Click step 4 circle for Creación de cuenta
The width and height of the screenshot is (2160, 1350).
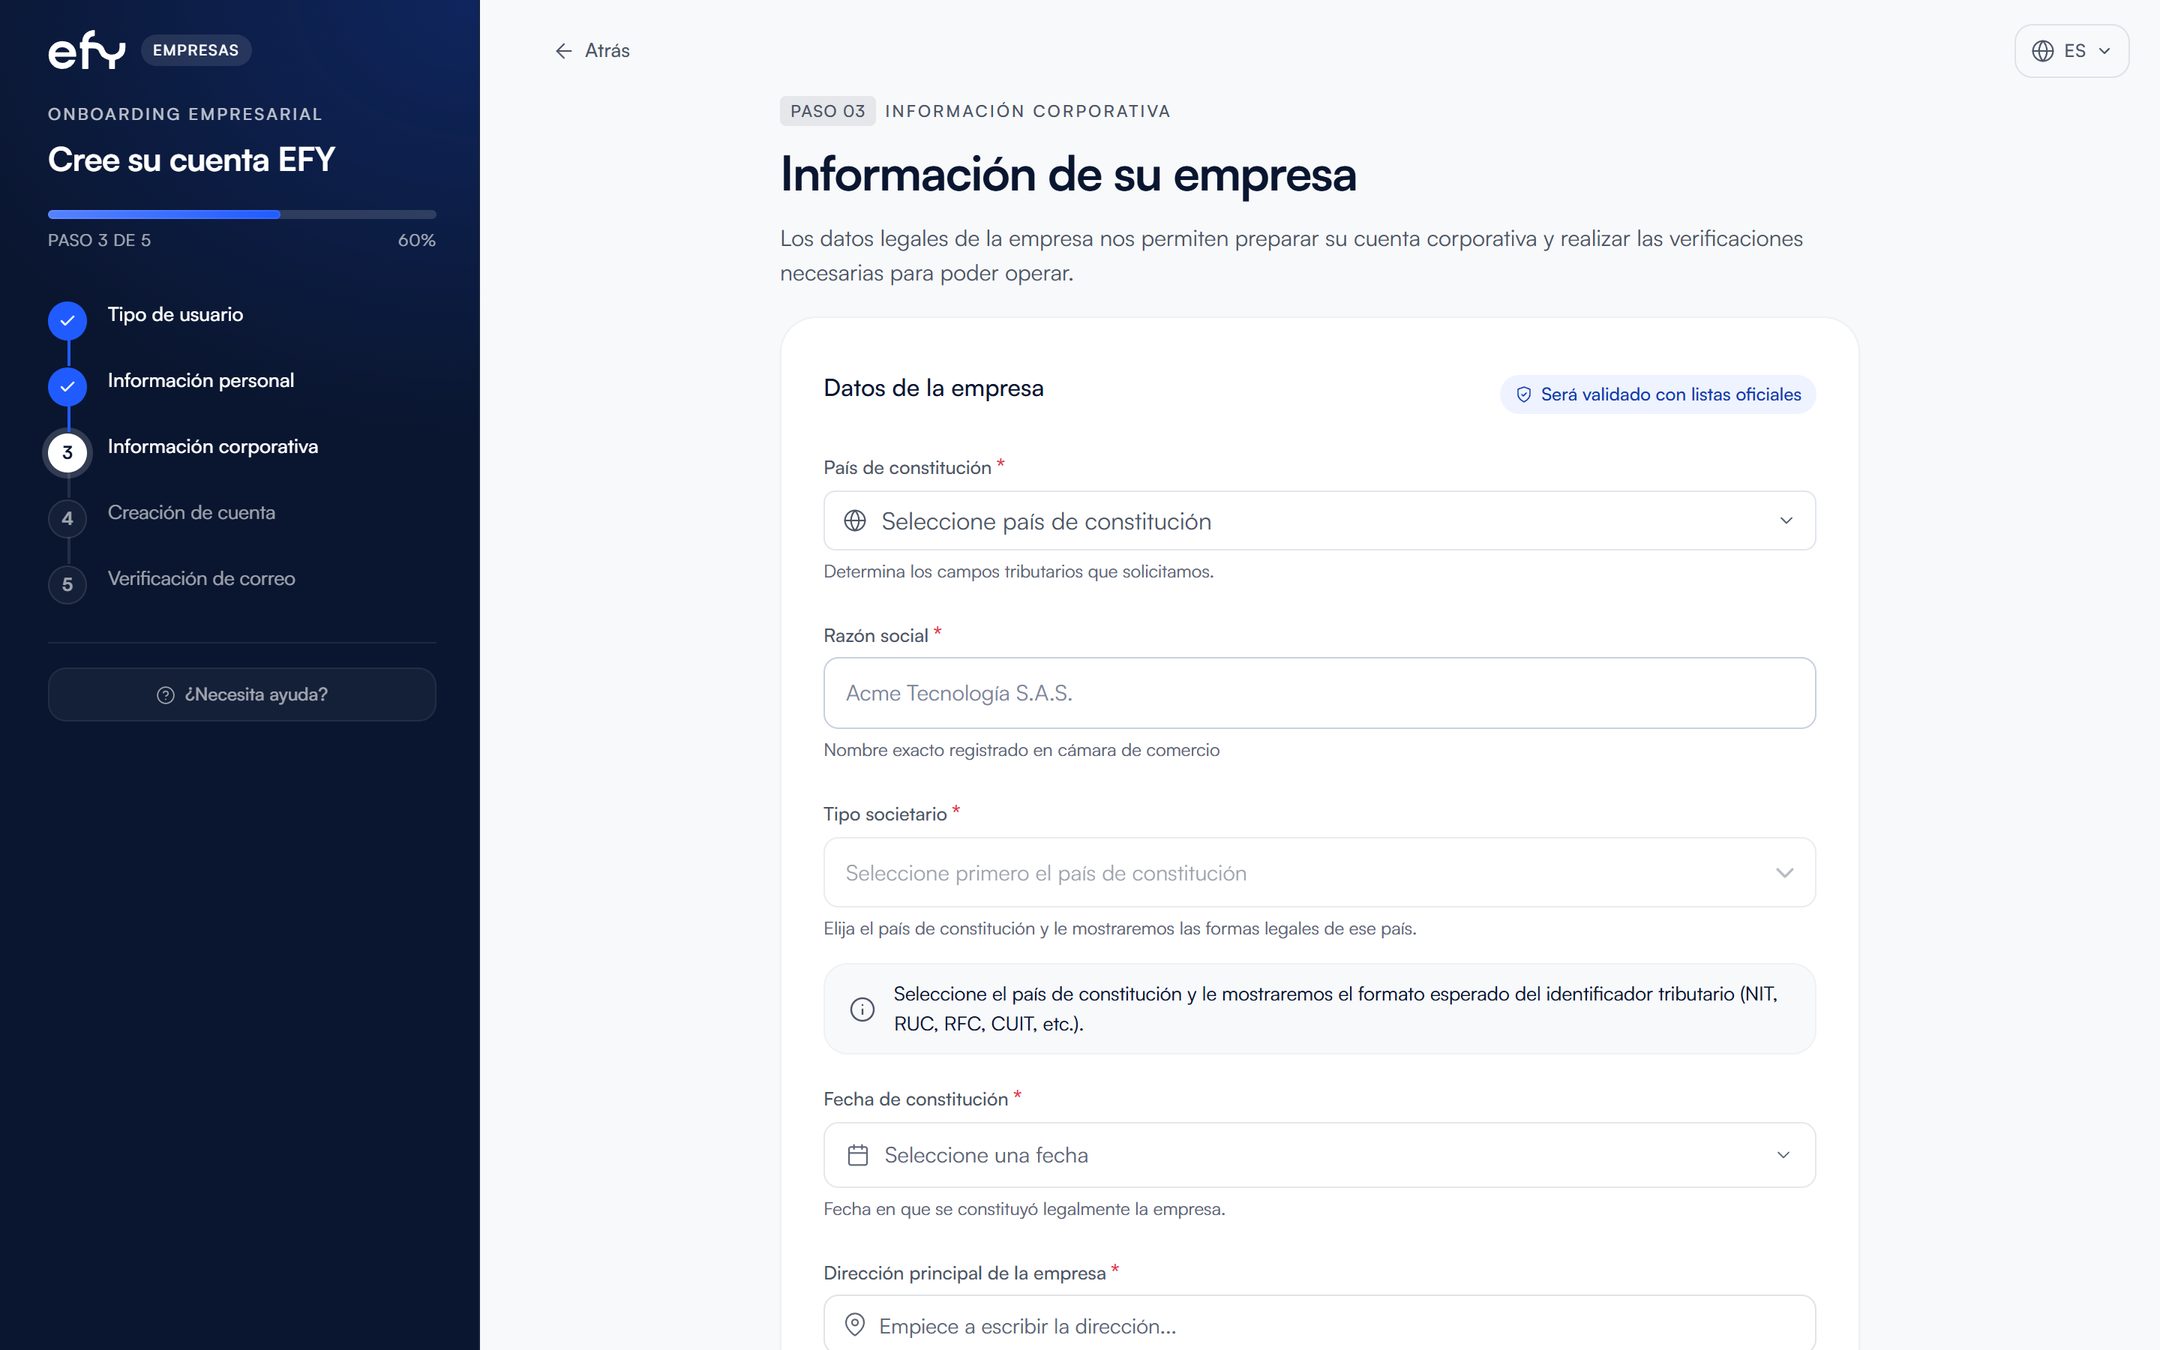(67, 518)
